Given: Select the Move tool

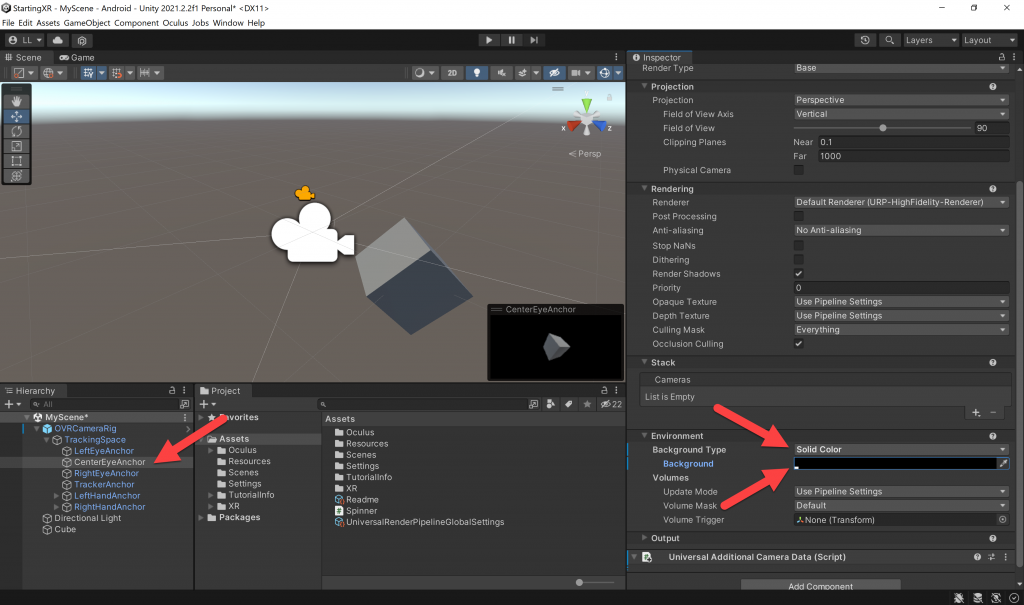Looking at the screenshot, I should point(16,116).
